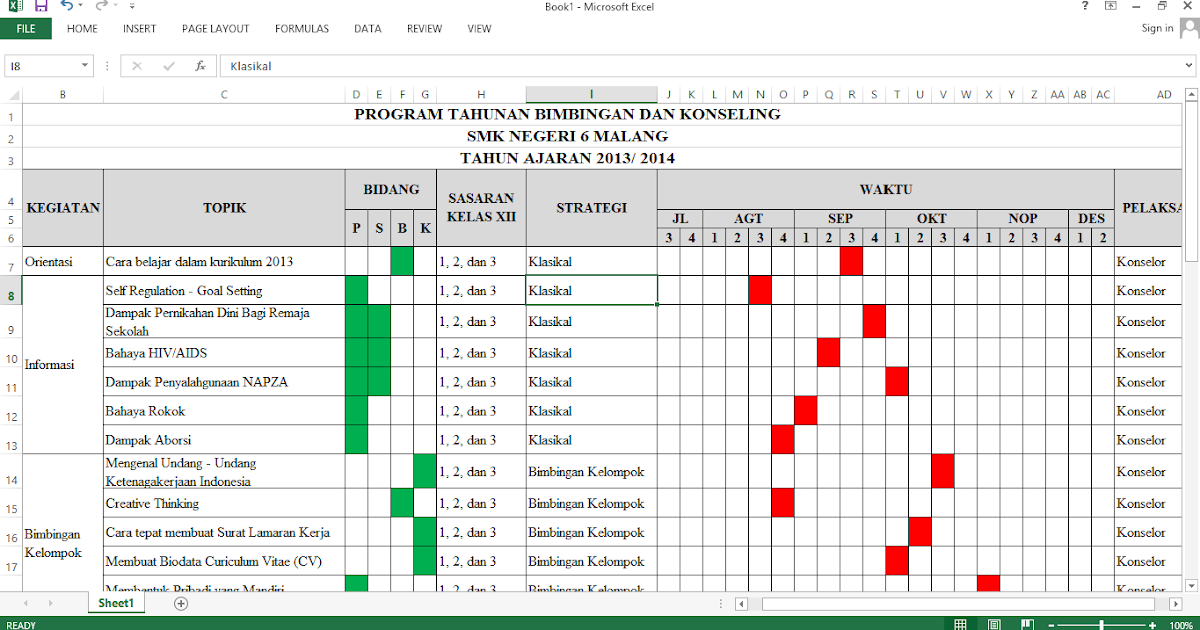Click the account avatar next to Sign in

coord(1188,29)
